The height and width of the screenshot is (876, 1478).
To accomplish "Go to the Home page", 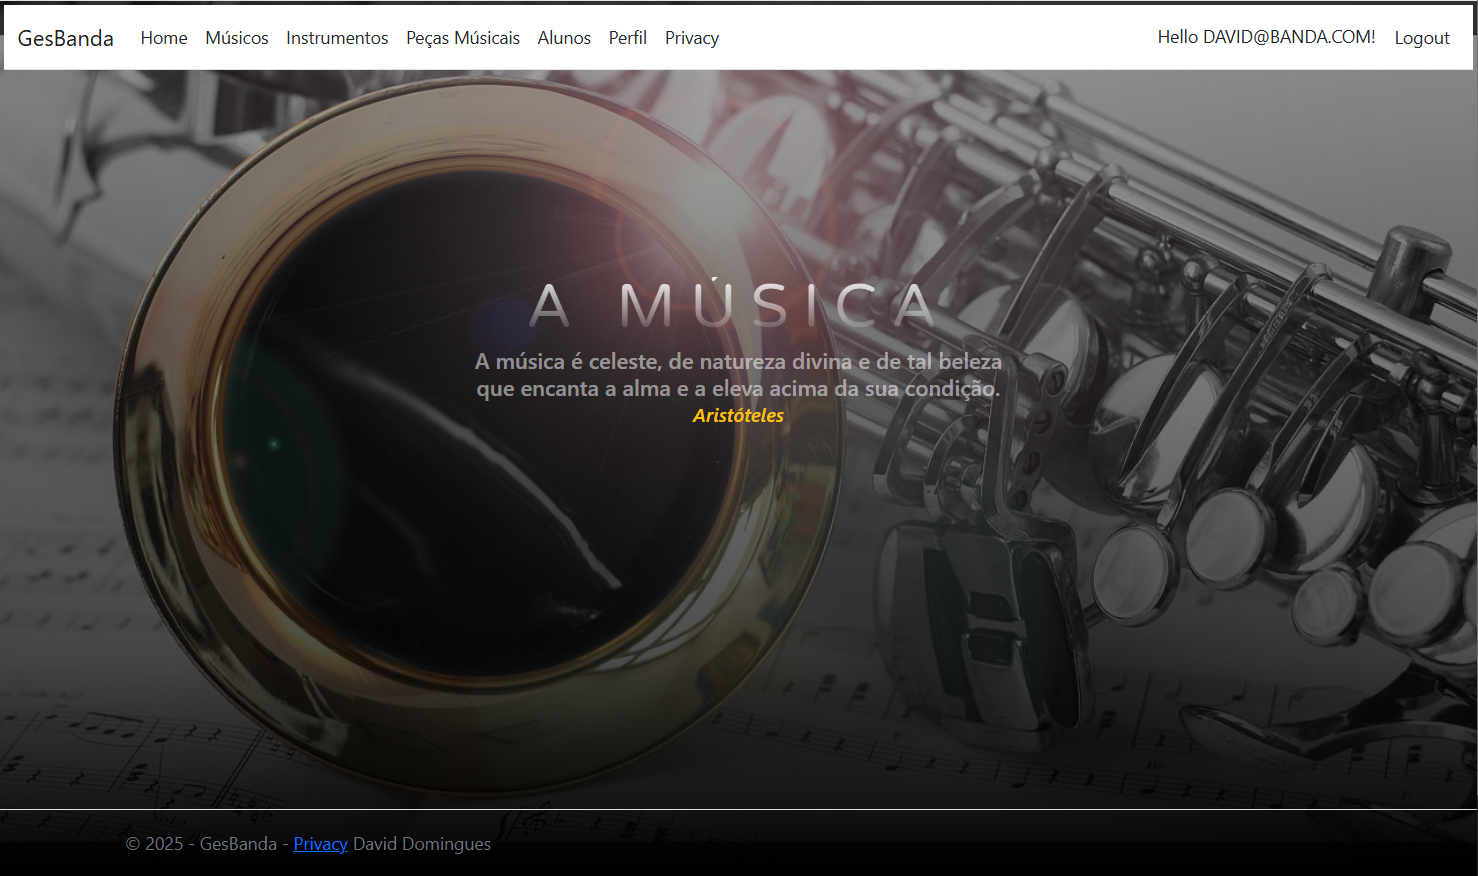I will tap(164, 38).
